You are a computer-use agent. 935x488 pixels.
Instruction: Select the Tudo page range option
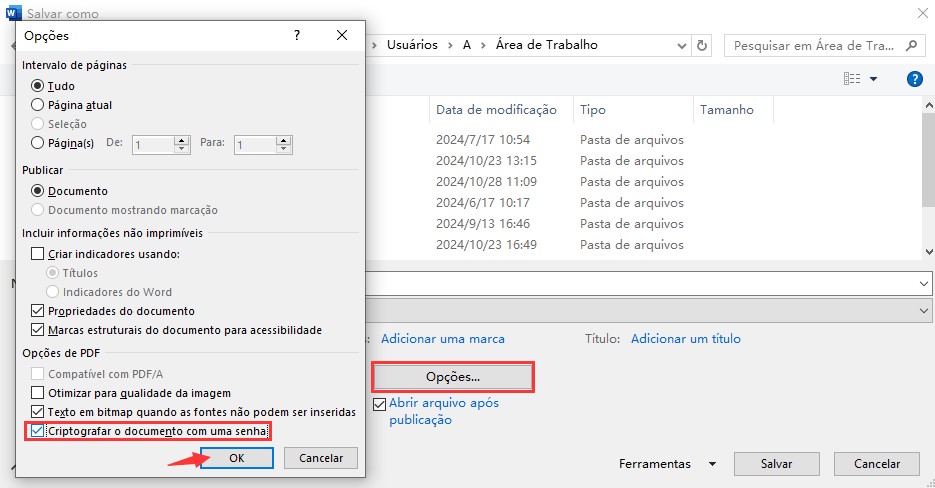38,86
